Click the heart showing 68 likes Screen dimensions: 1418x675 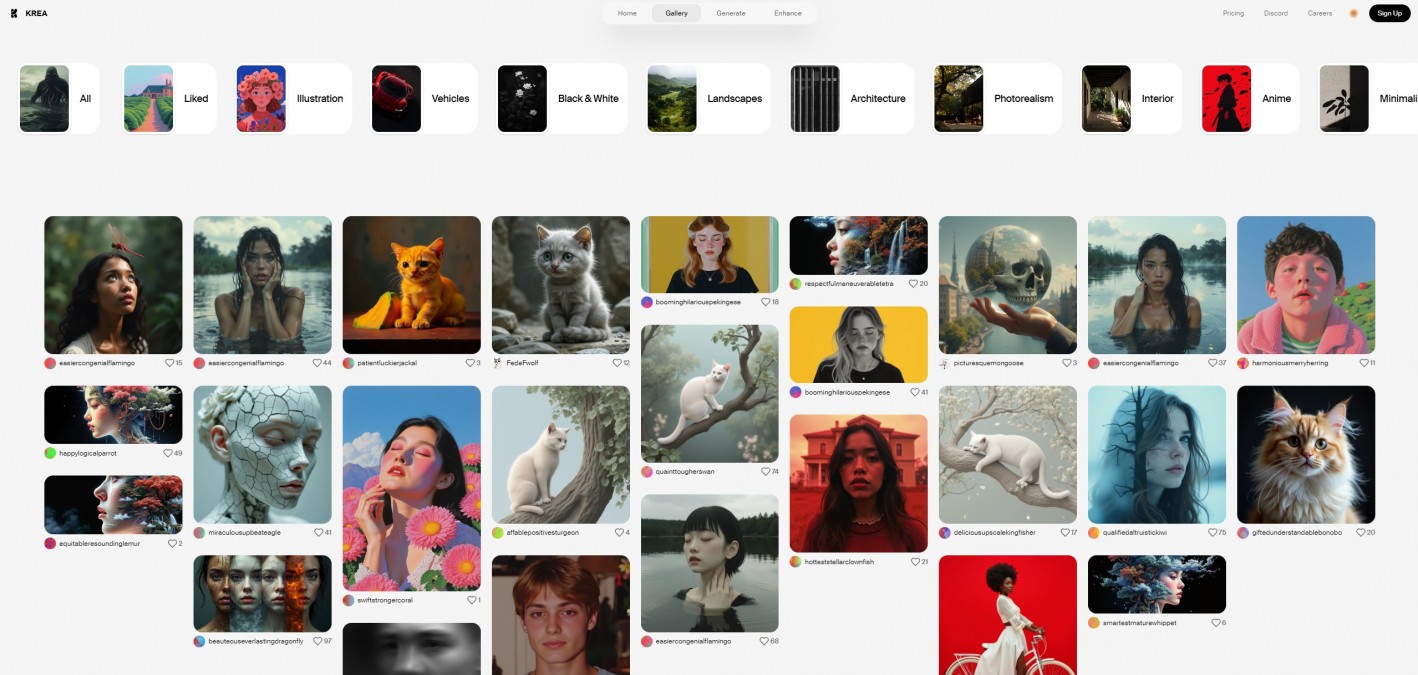[x=765, y=641]
